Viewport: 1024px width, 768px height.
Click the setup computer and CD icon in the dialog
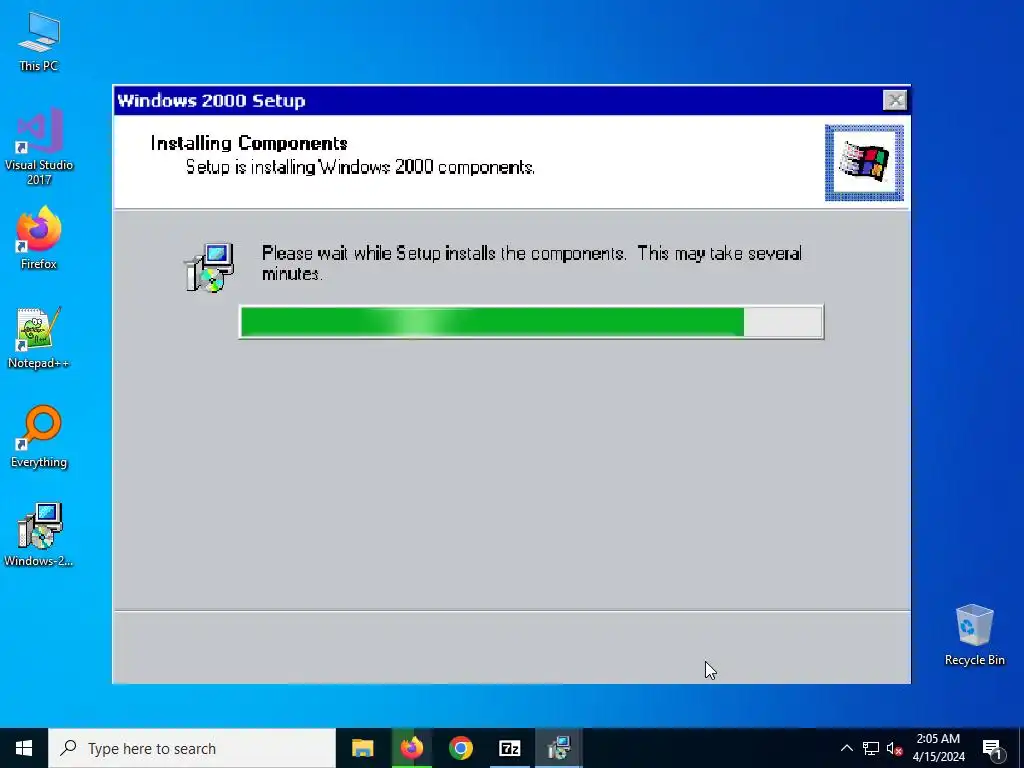[x=209, y=267]
